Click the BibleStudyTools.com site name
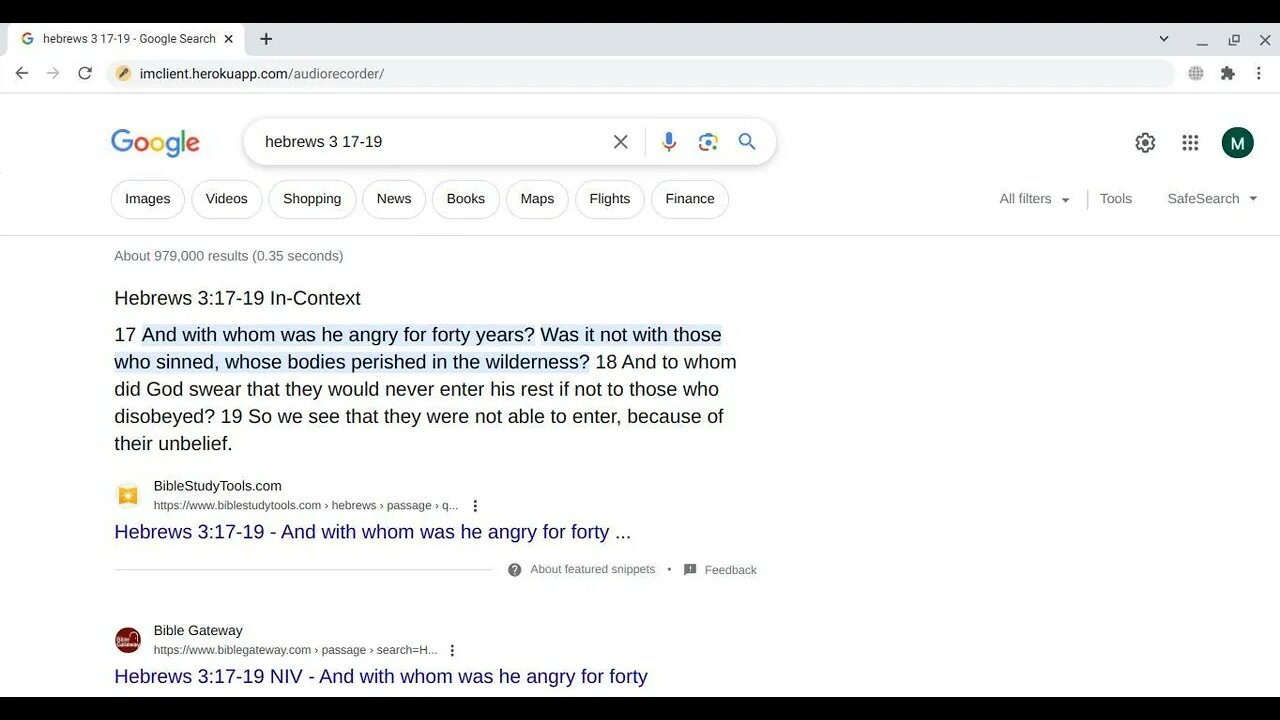1280x720 pixels. (x=218, y=486)
